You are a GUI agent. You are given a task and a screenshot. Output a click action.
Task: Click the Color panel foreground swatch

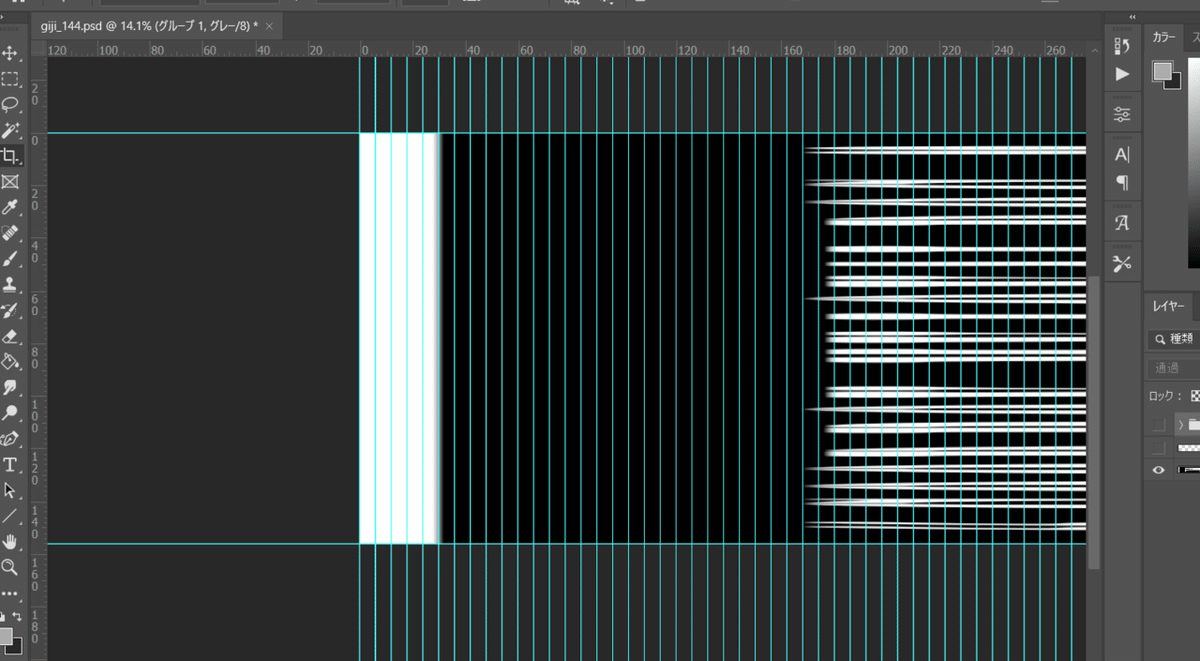(1162, 70)
